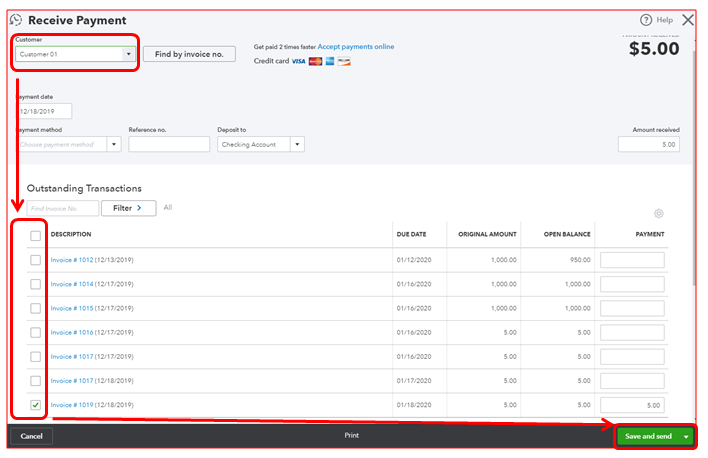708x458 pixels.
Task: Toggle the select-all header checkbox
Action: pos(35,236)
